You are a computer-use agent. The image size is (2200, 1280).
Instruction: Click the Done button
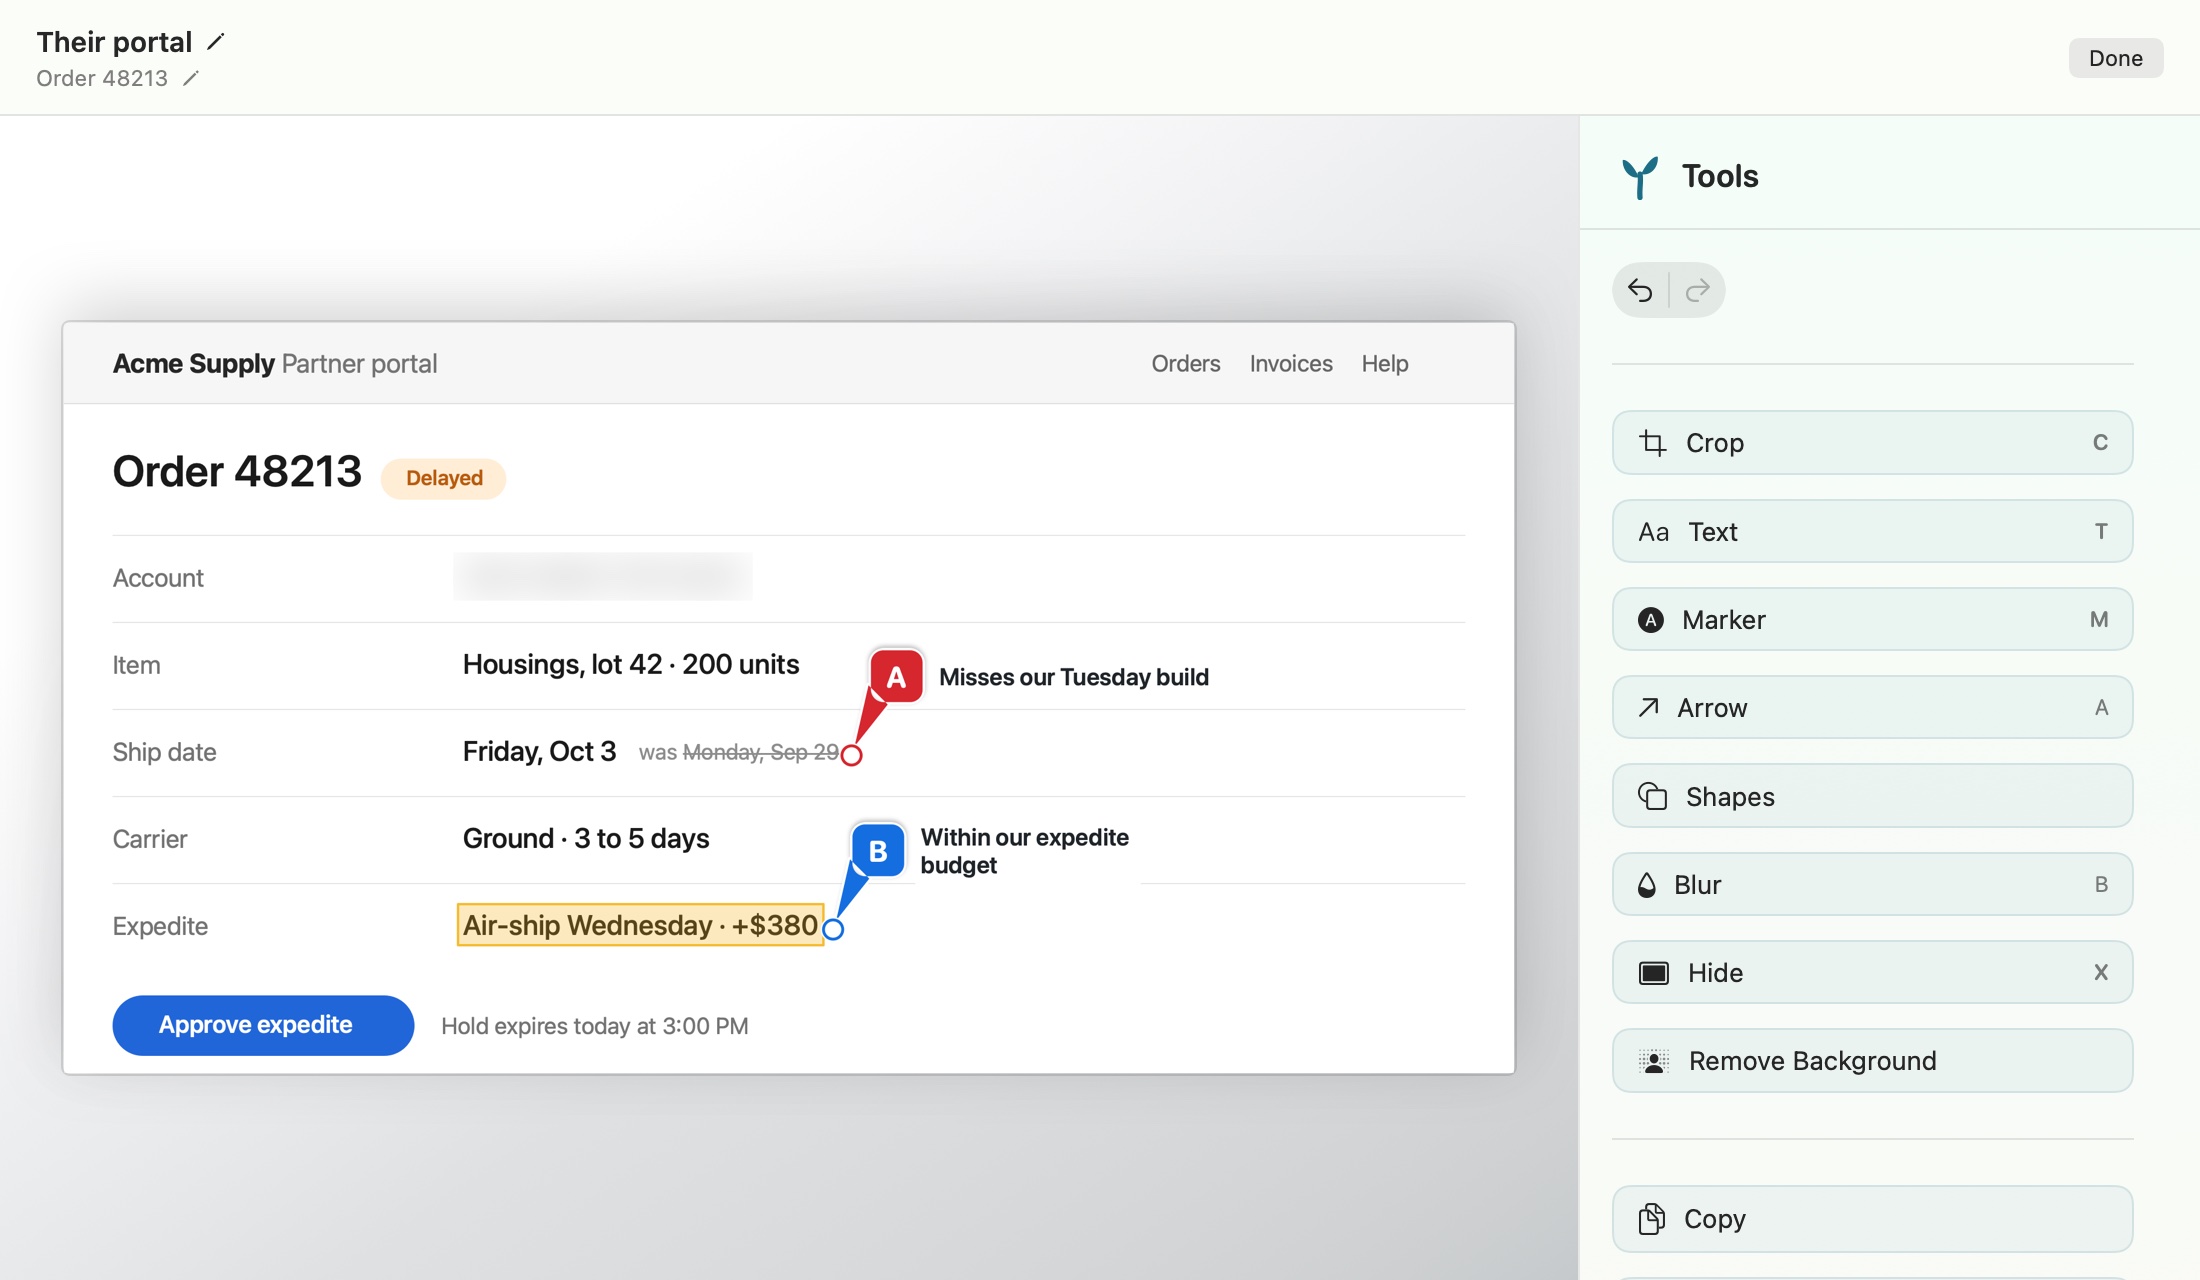(2116, 58)
